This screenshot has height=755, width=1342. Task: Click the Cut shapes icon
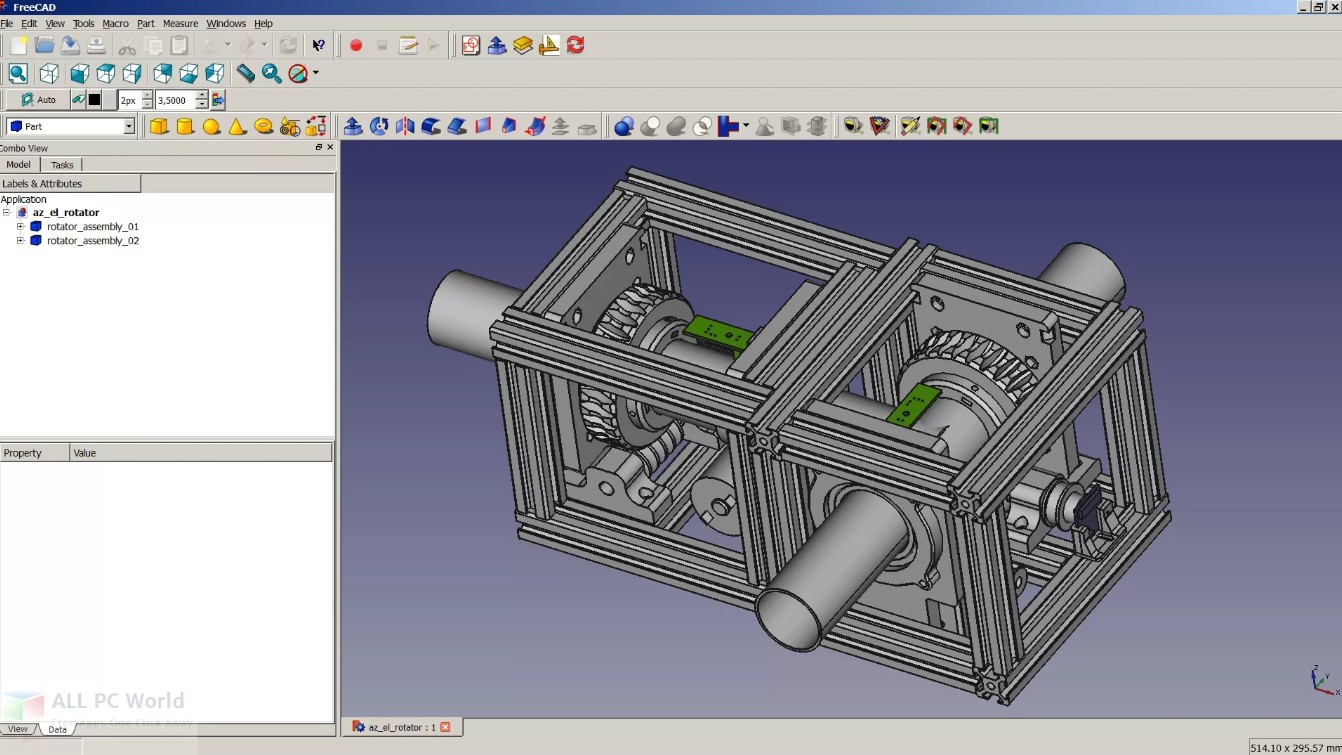650,126
